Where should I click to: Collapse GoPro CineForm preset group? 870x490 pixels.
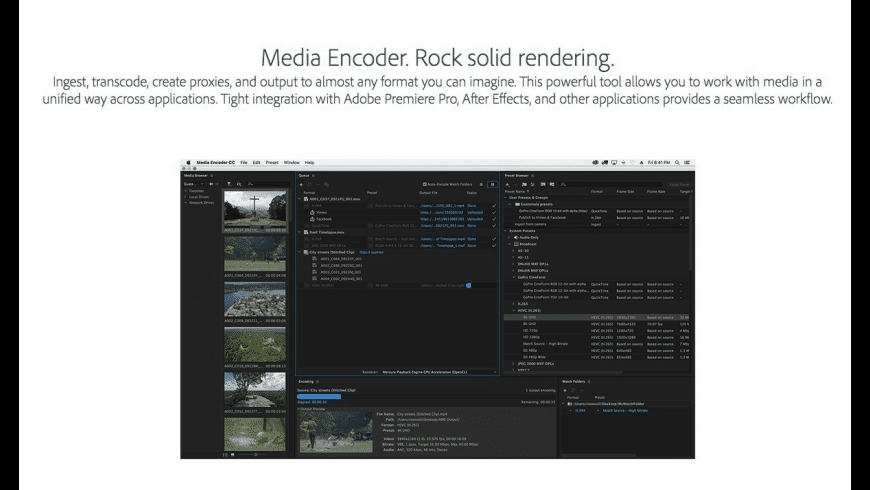point(514,277)
